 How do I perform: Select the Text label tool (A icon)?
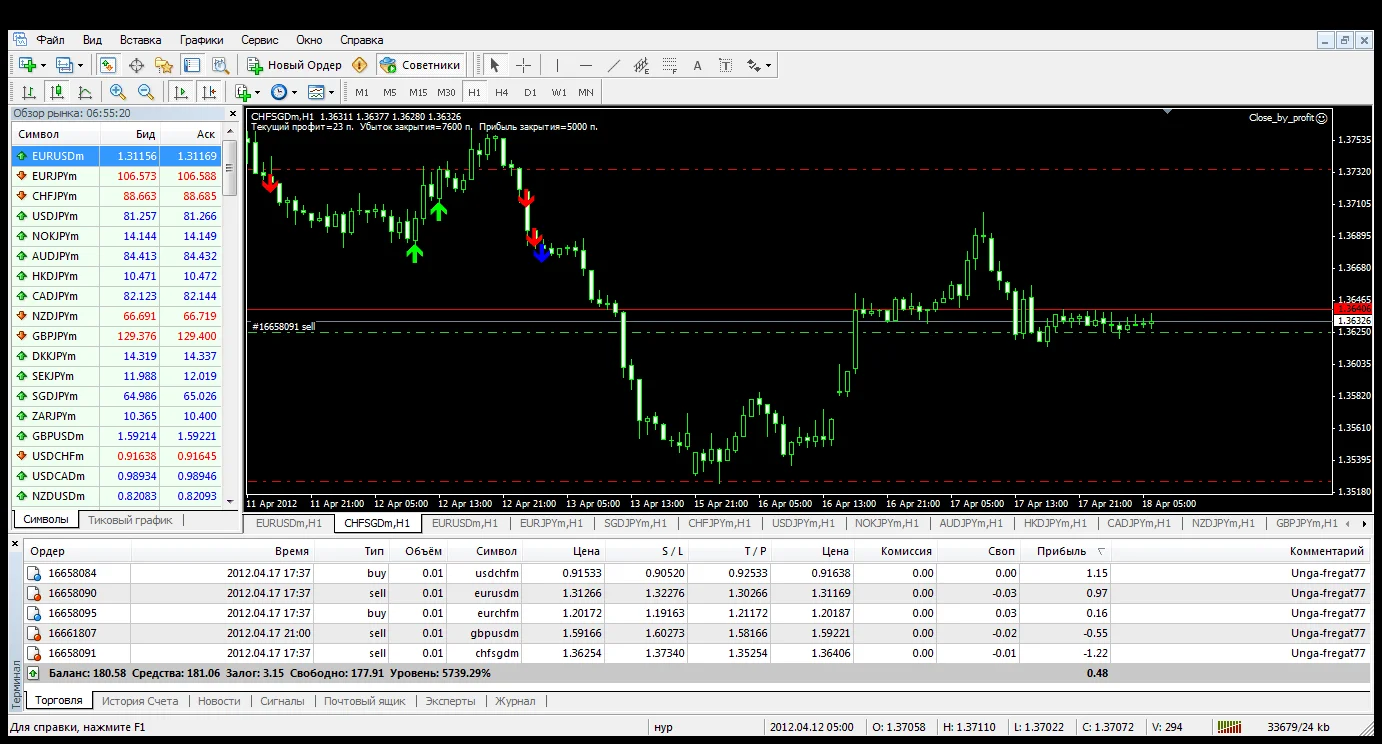click(x=697, y=65)
